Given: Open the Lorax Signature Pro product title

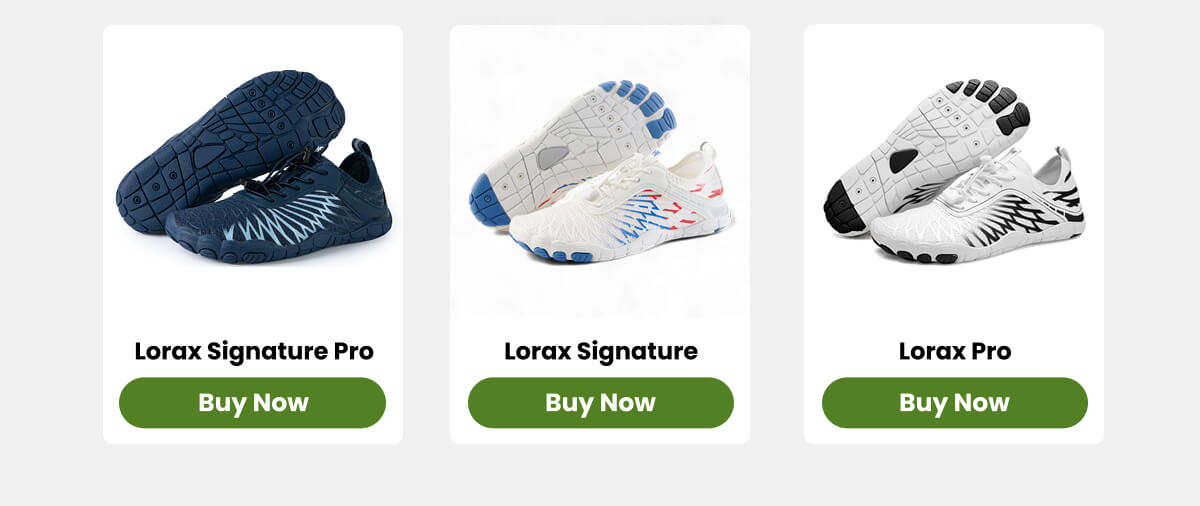Looking at the screenshot, I should click(x=254, y=352).
